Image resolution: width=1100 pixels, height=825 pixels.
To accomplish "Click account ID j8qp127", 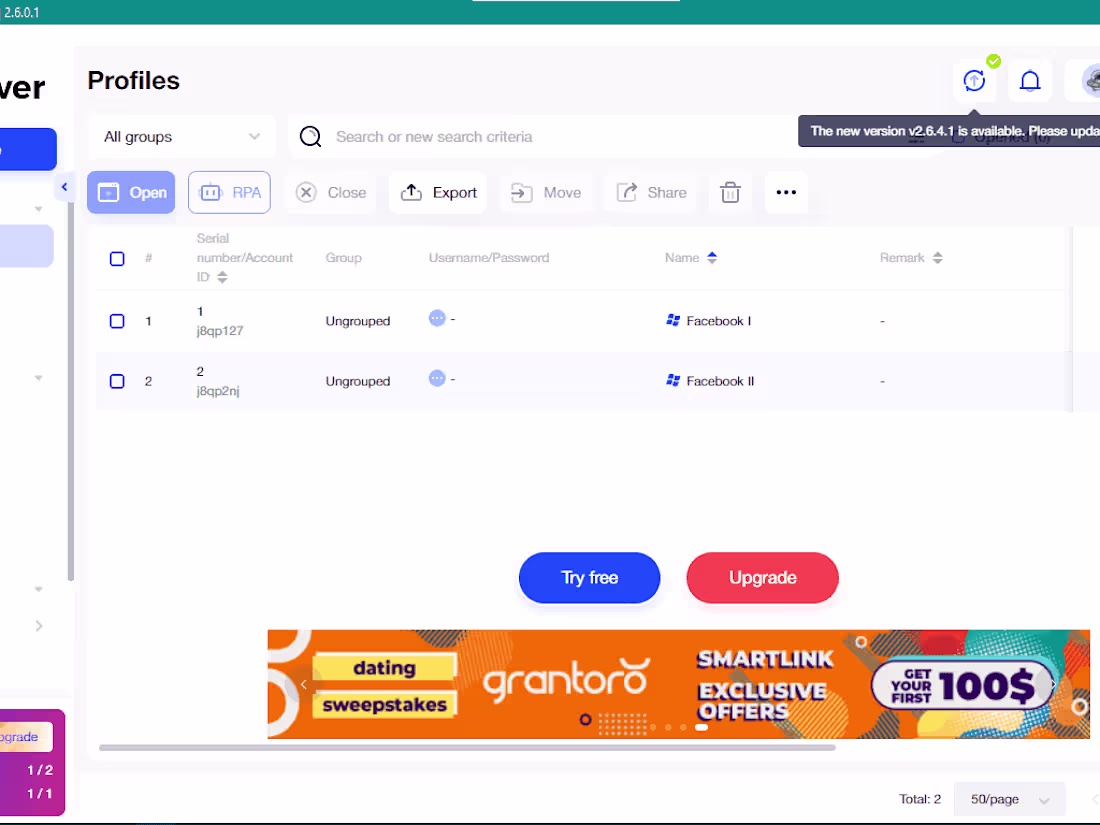I will tap(220, 331).
